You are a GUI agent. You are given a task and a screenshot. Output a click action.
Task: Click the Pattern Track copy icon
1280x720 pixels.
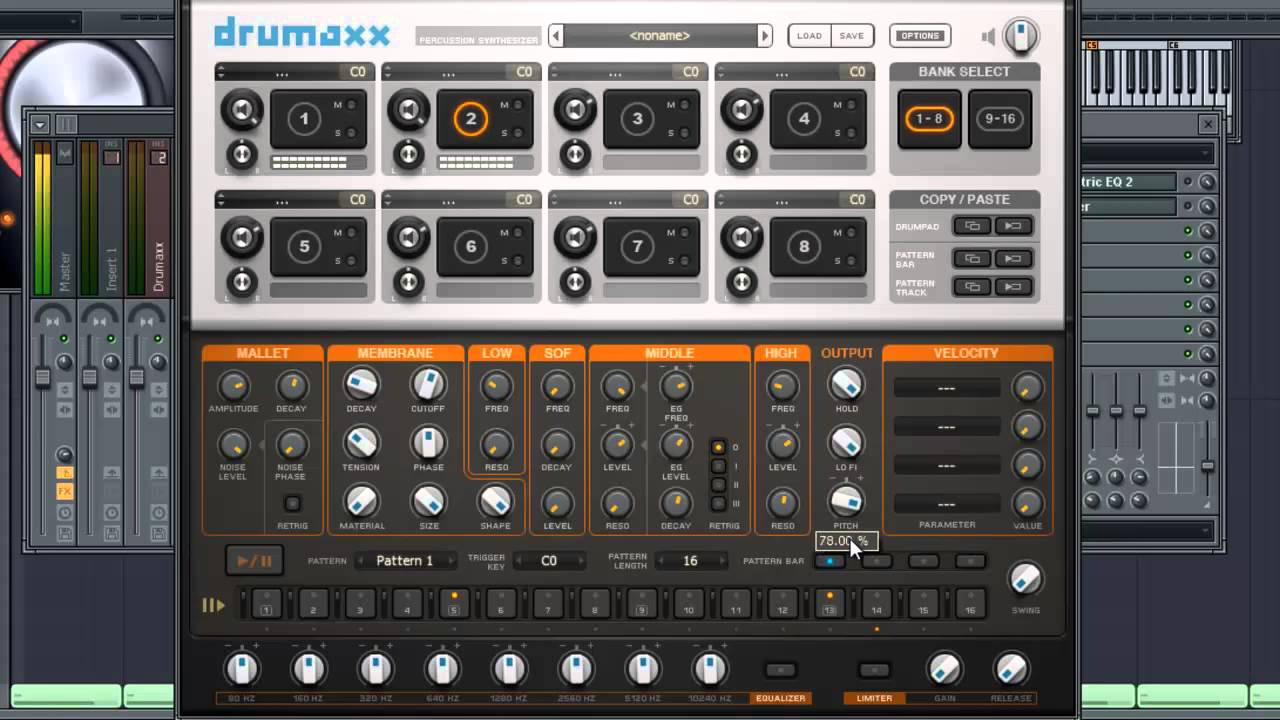click(x=971, y=287)
